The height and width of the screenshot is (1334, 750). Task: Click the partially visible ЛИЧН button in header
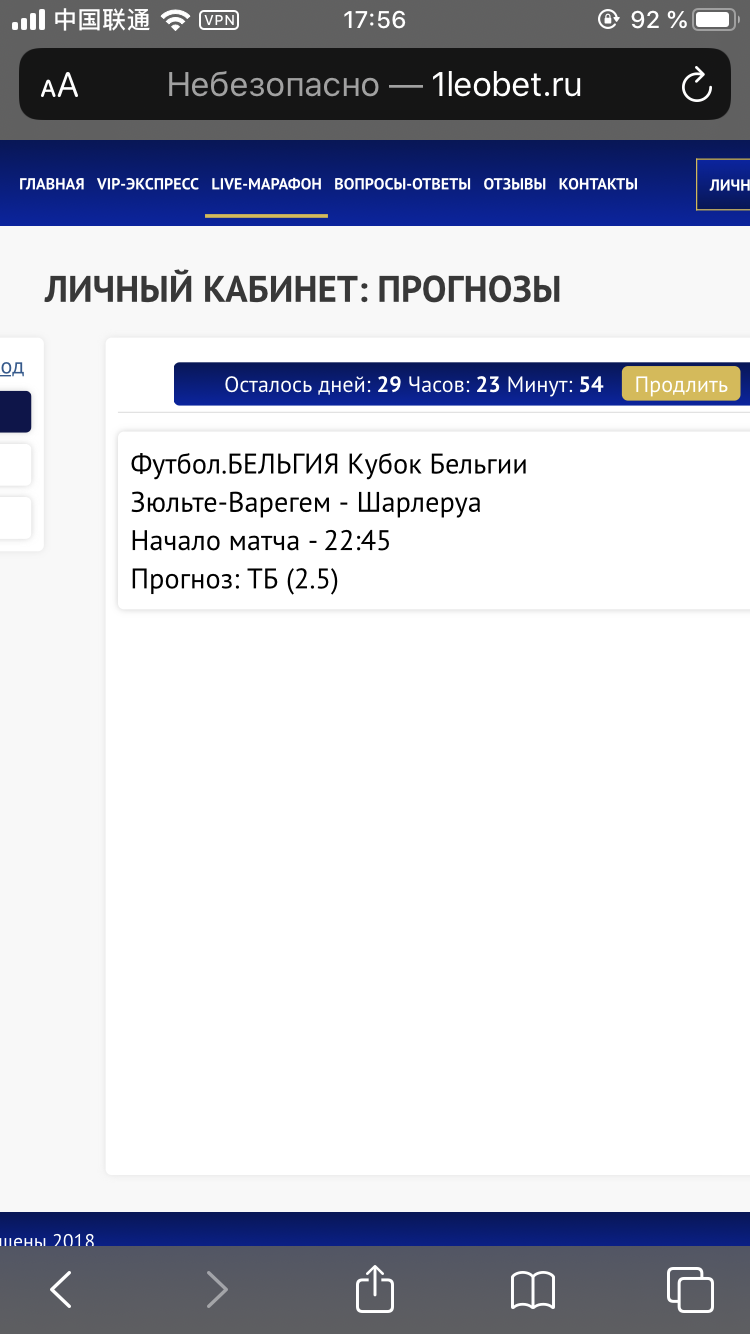point(723,185)
